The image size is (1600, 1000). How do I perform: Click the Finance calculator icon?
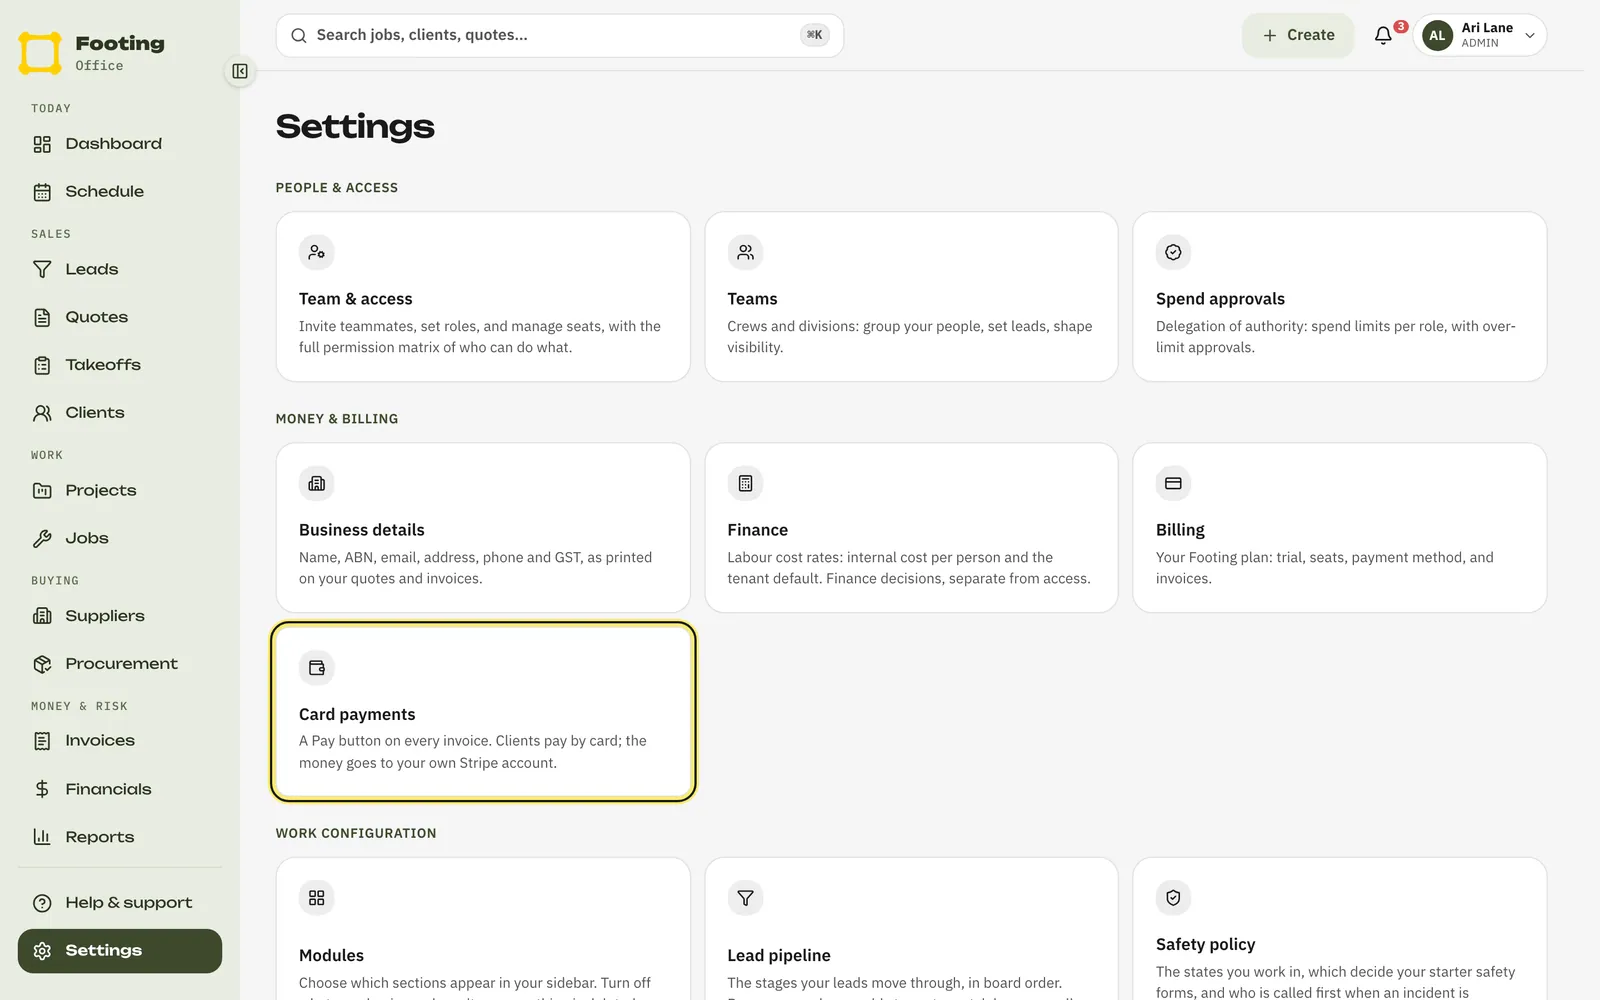click(x=745, y=483)
